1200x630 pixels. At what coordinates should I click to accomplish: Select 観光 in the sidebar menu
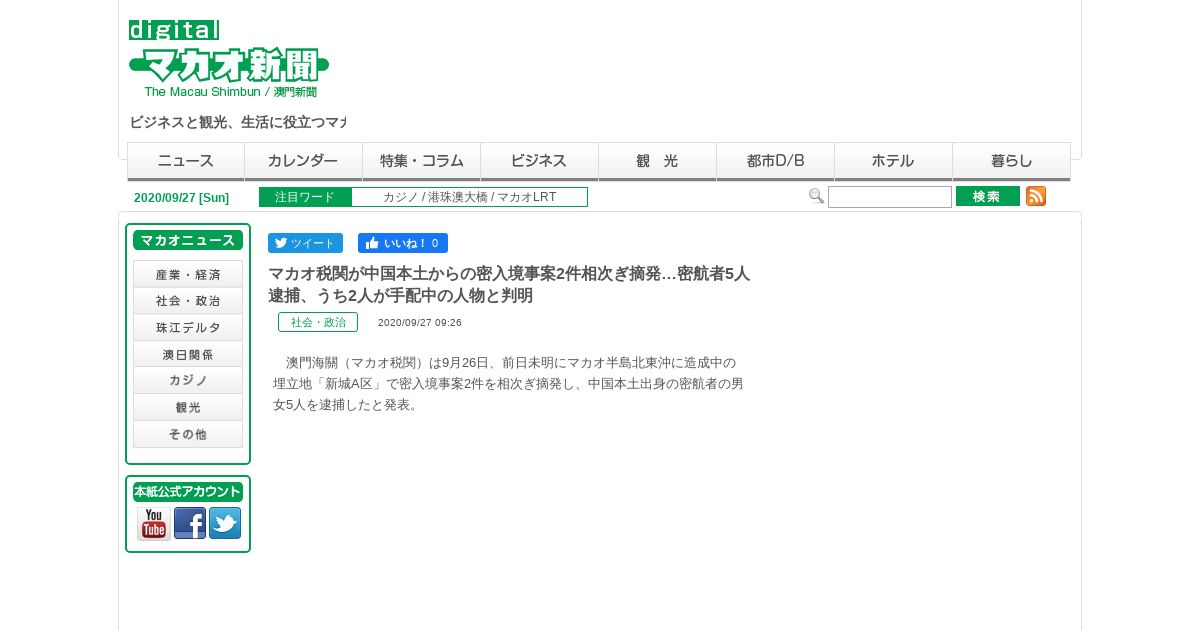(x=188, y=407)
